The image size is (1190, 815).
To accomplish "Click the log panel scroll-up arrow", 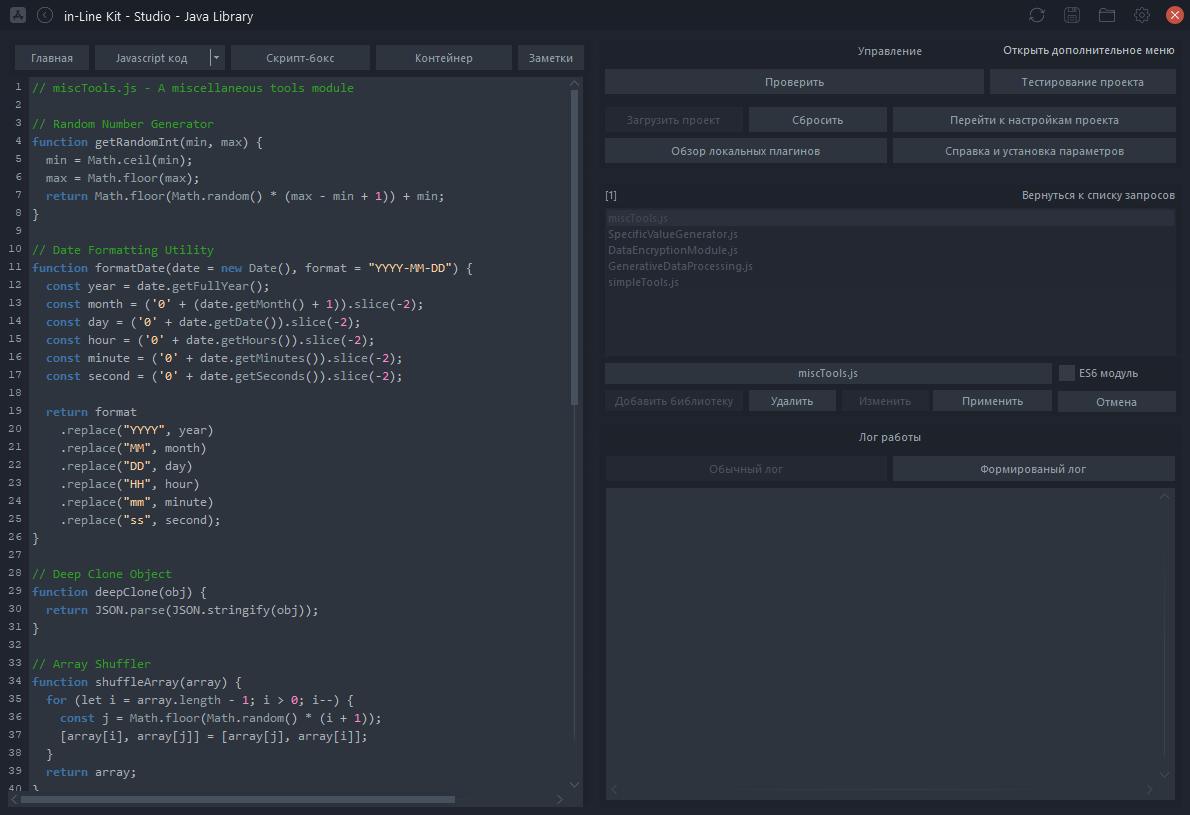I will [1164, 497].
